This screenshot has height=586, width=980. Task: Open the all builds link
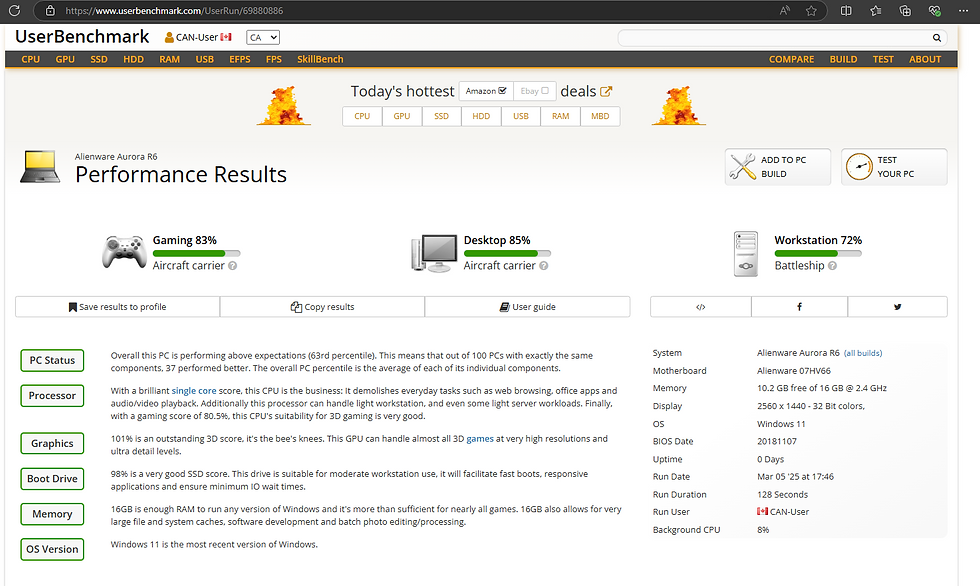pos(863,353)
